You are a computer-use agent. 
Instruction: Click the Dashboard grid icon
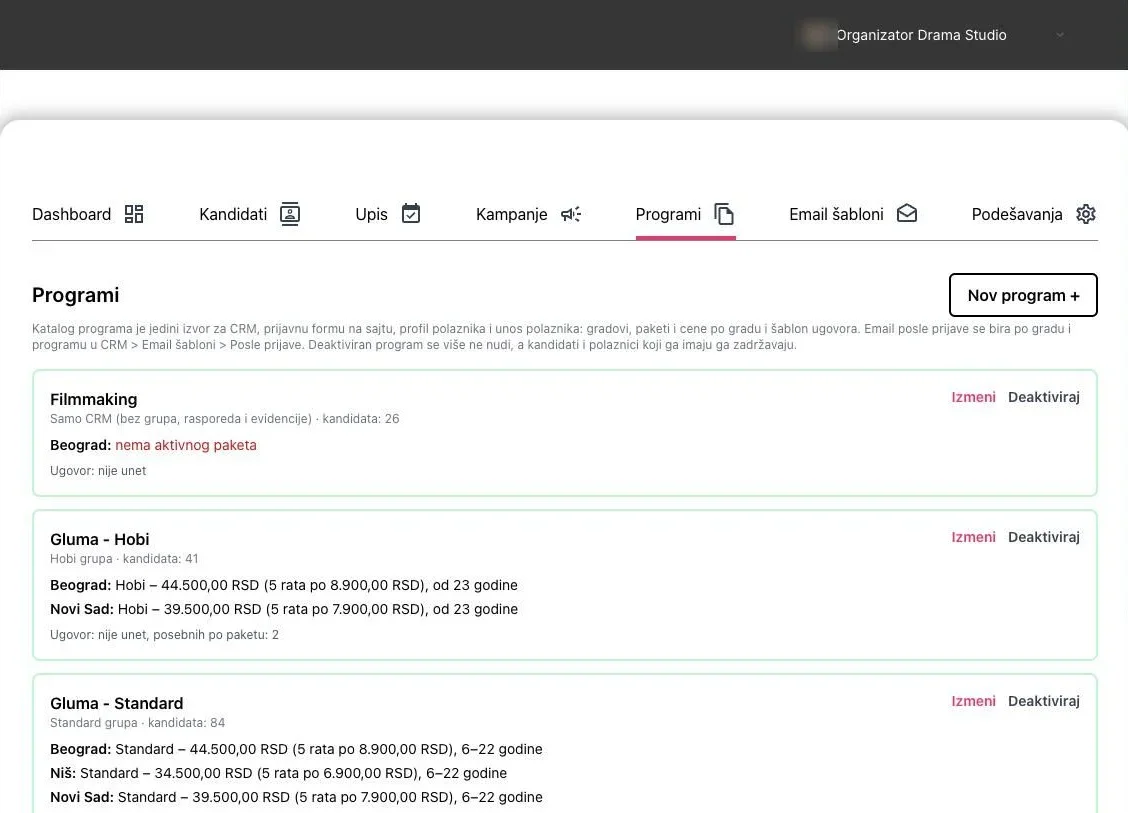coord(134,214)
